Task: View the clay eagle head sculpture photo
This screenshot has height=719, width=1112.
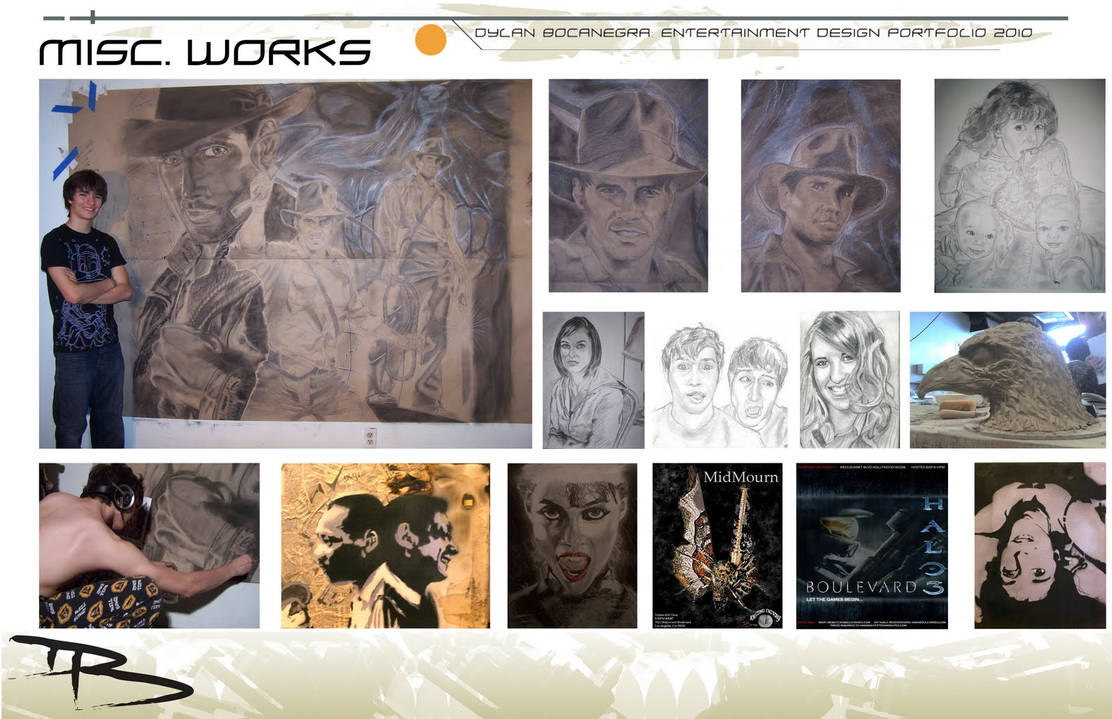Action: tap(1007, 380)
